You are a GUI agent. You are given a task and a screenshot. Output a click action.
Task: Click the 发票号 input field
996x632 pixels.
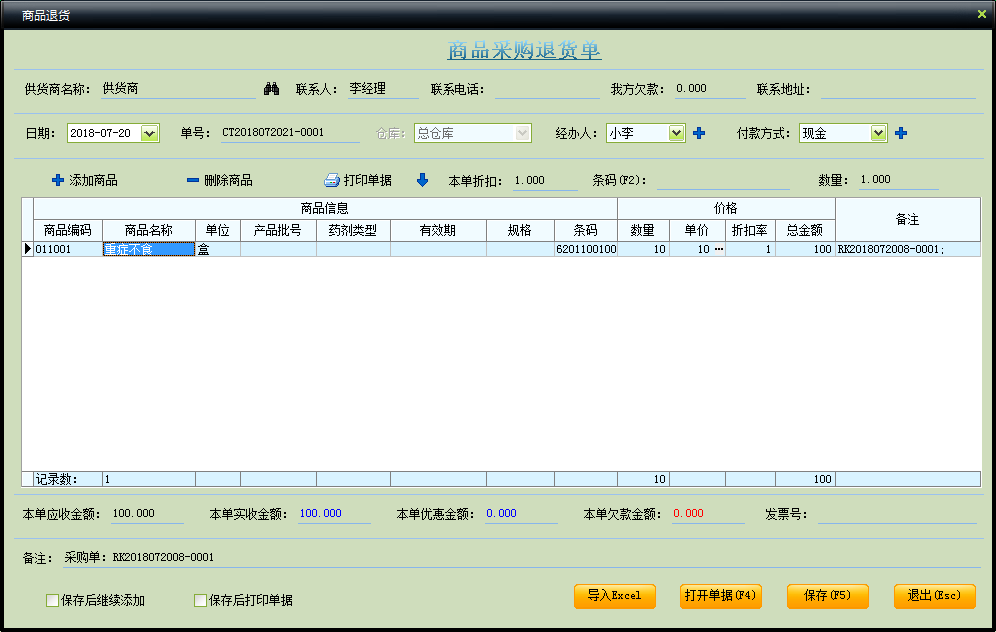coord(897,514)
